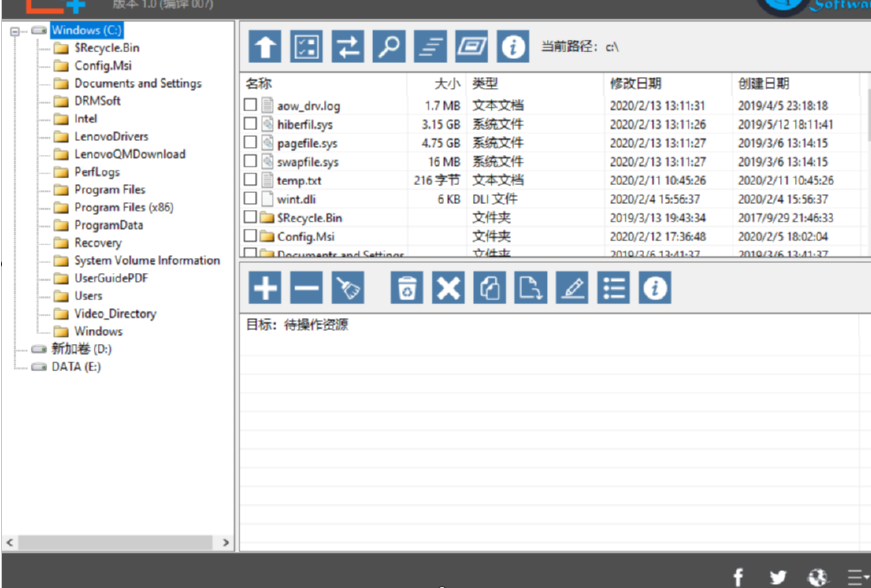Click the X cancel operation icon
Image resolution: width=871 pixels, height=588 pixels.
click(448, 287)
